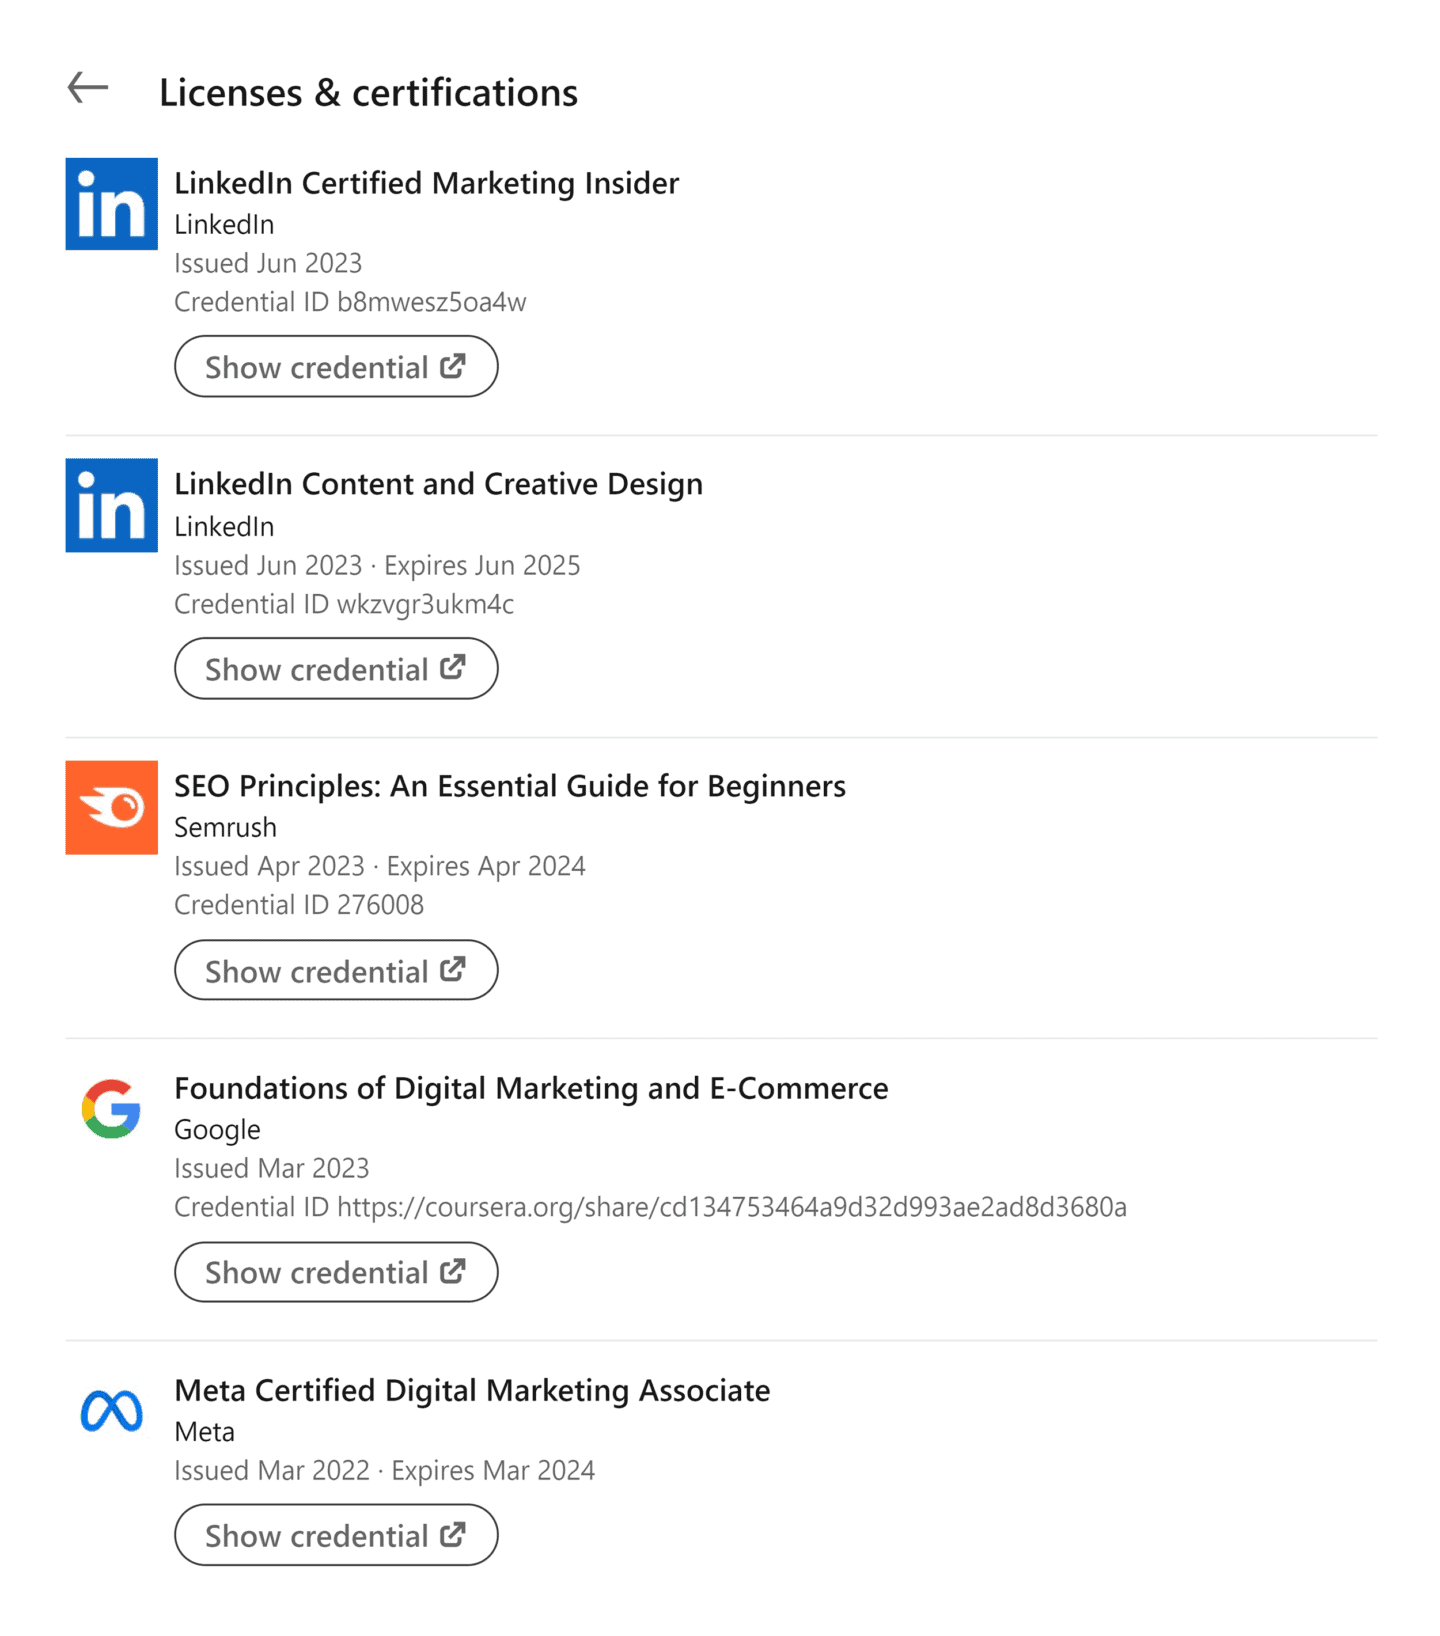Show credential for Meta Certified Digital Marketing Associate
This screenshot has width=1440, height=1636.
click(335, 1534)
